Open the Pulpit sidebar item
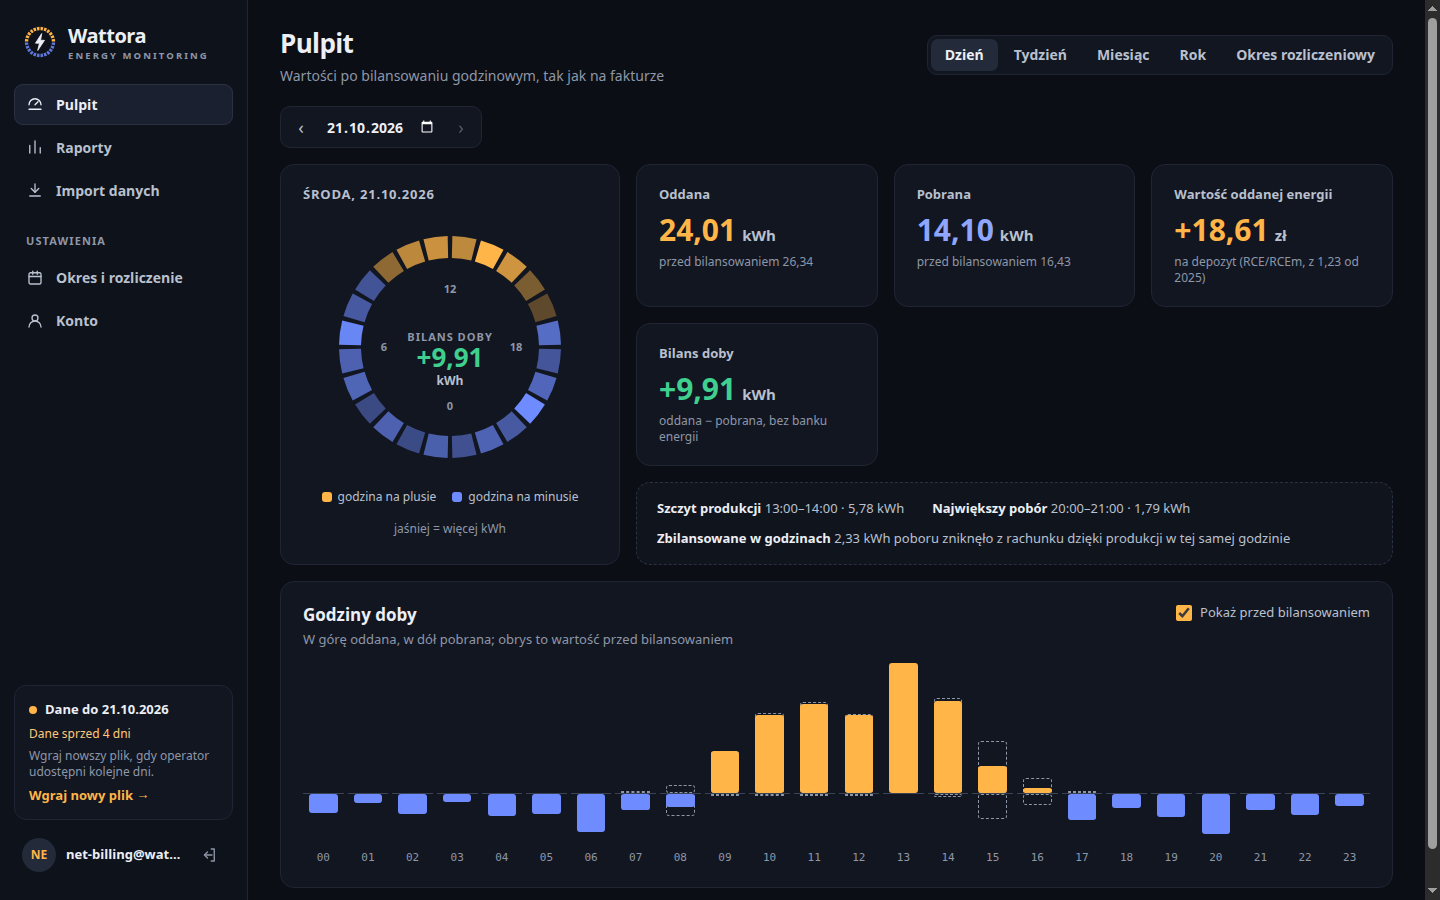This screenshot has width=1440, height=900. [x=123, y=105]
